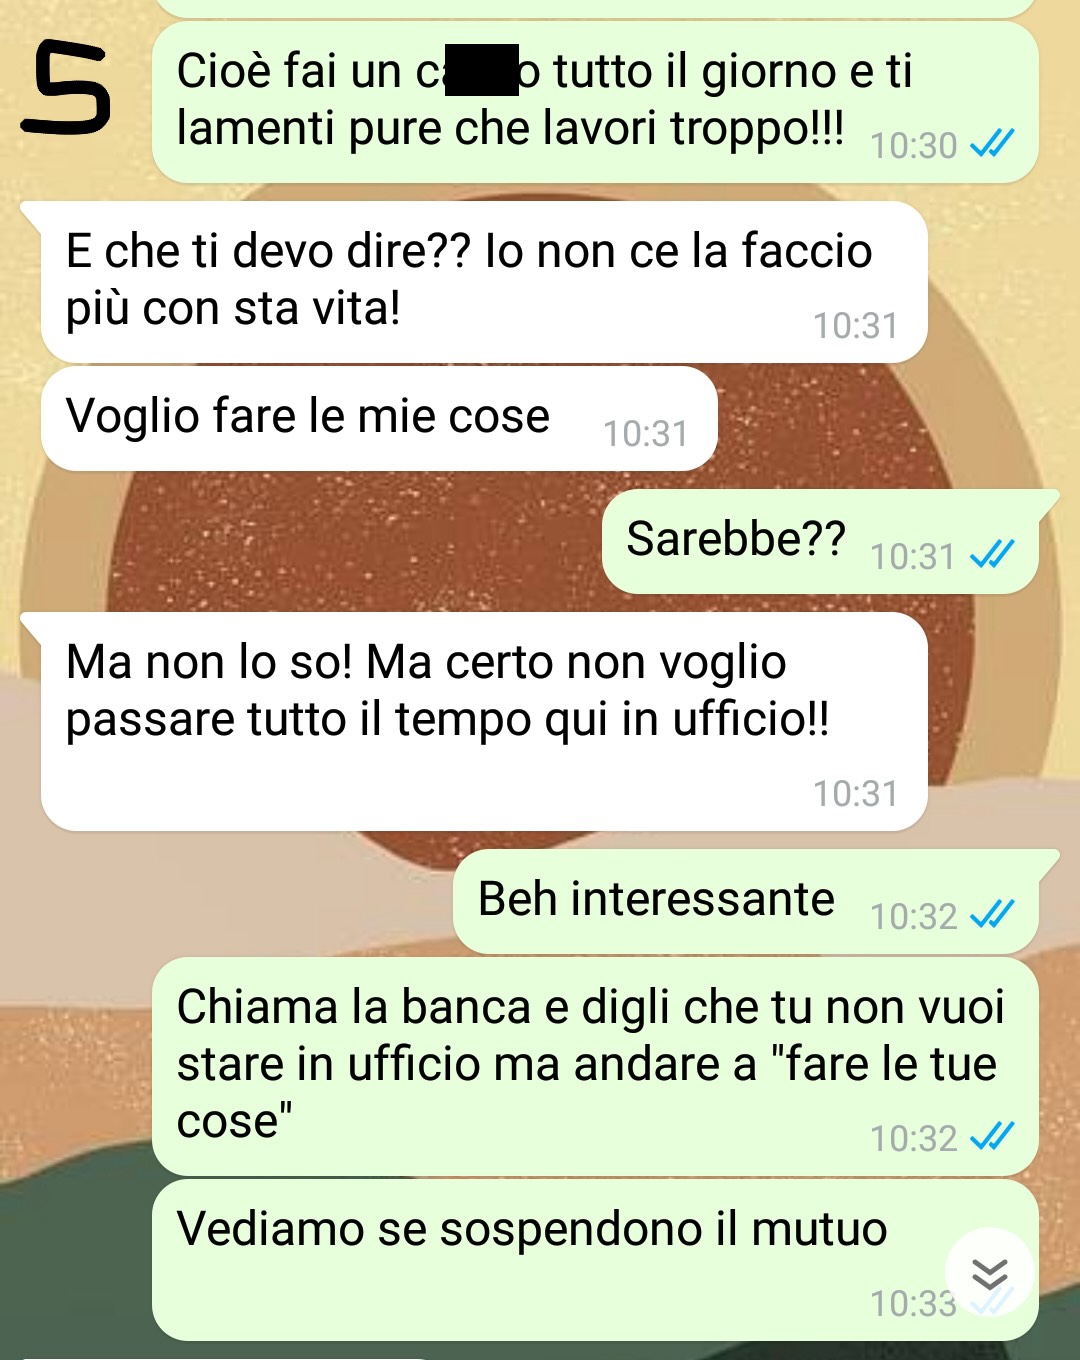
Task: Click the black censor box in first message
Action: point(482,70)
